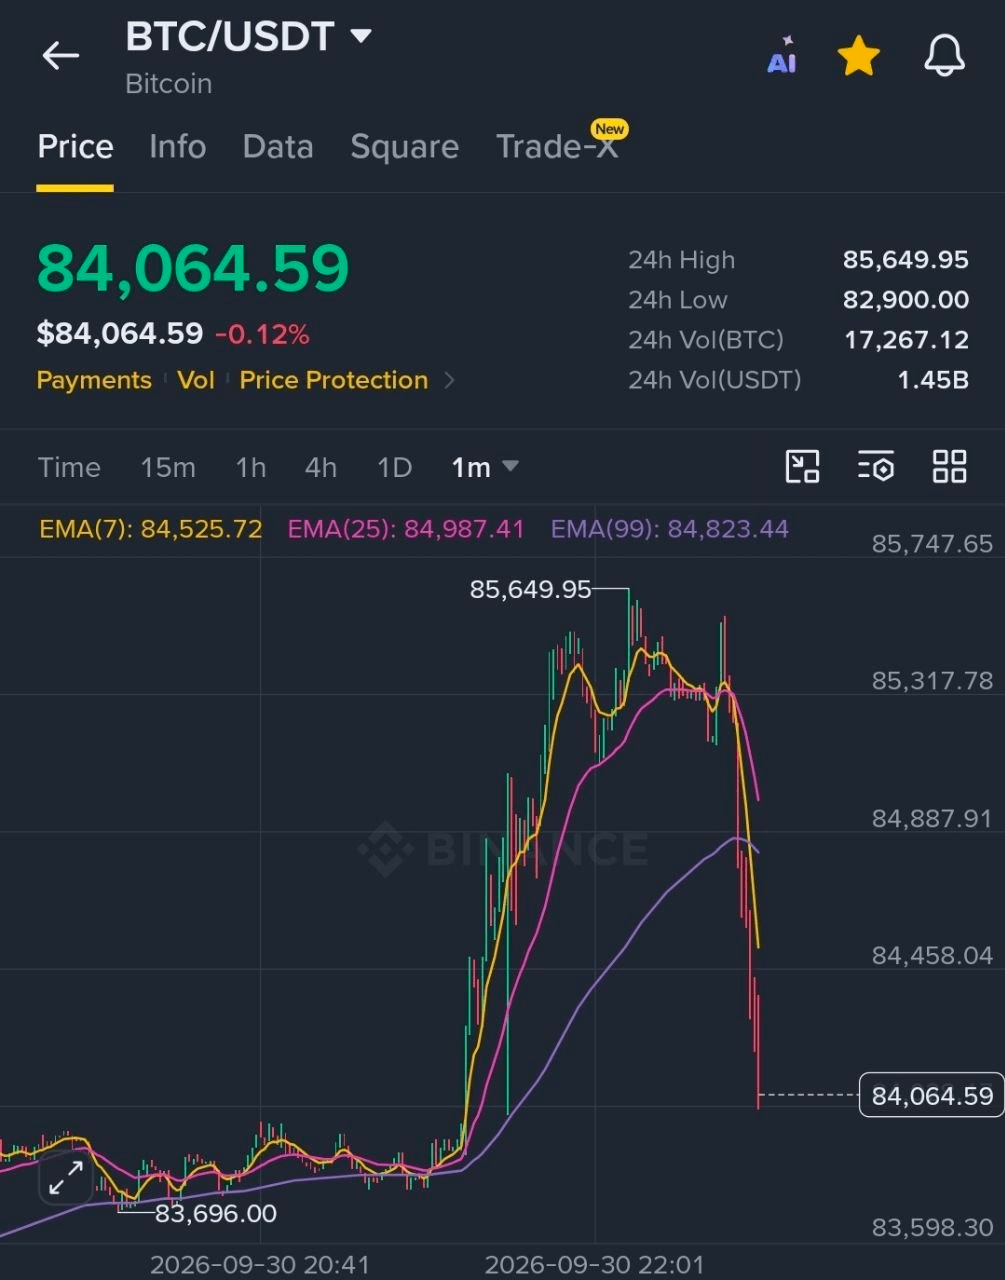Tap the large green 84,064.59 price
The image size is (1005, 1280).
193,268
